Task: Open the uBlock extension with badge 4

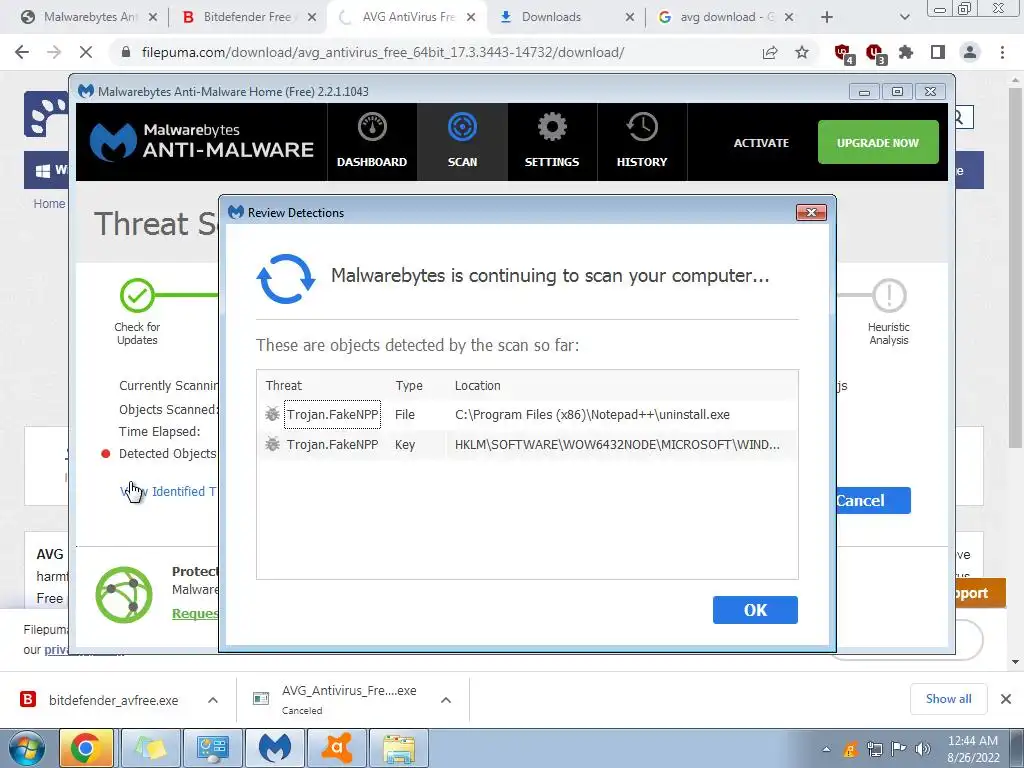Action: click(843, 53)
